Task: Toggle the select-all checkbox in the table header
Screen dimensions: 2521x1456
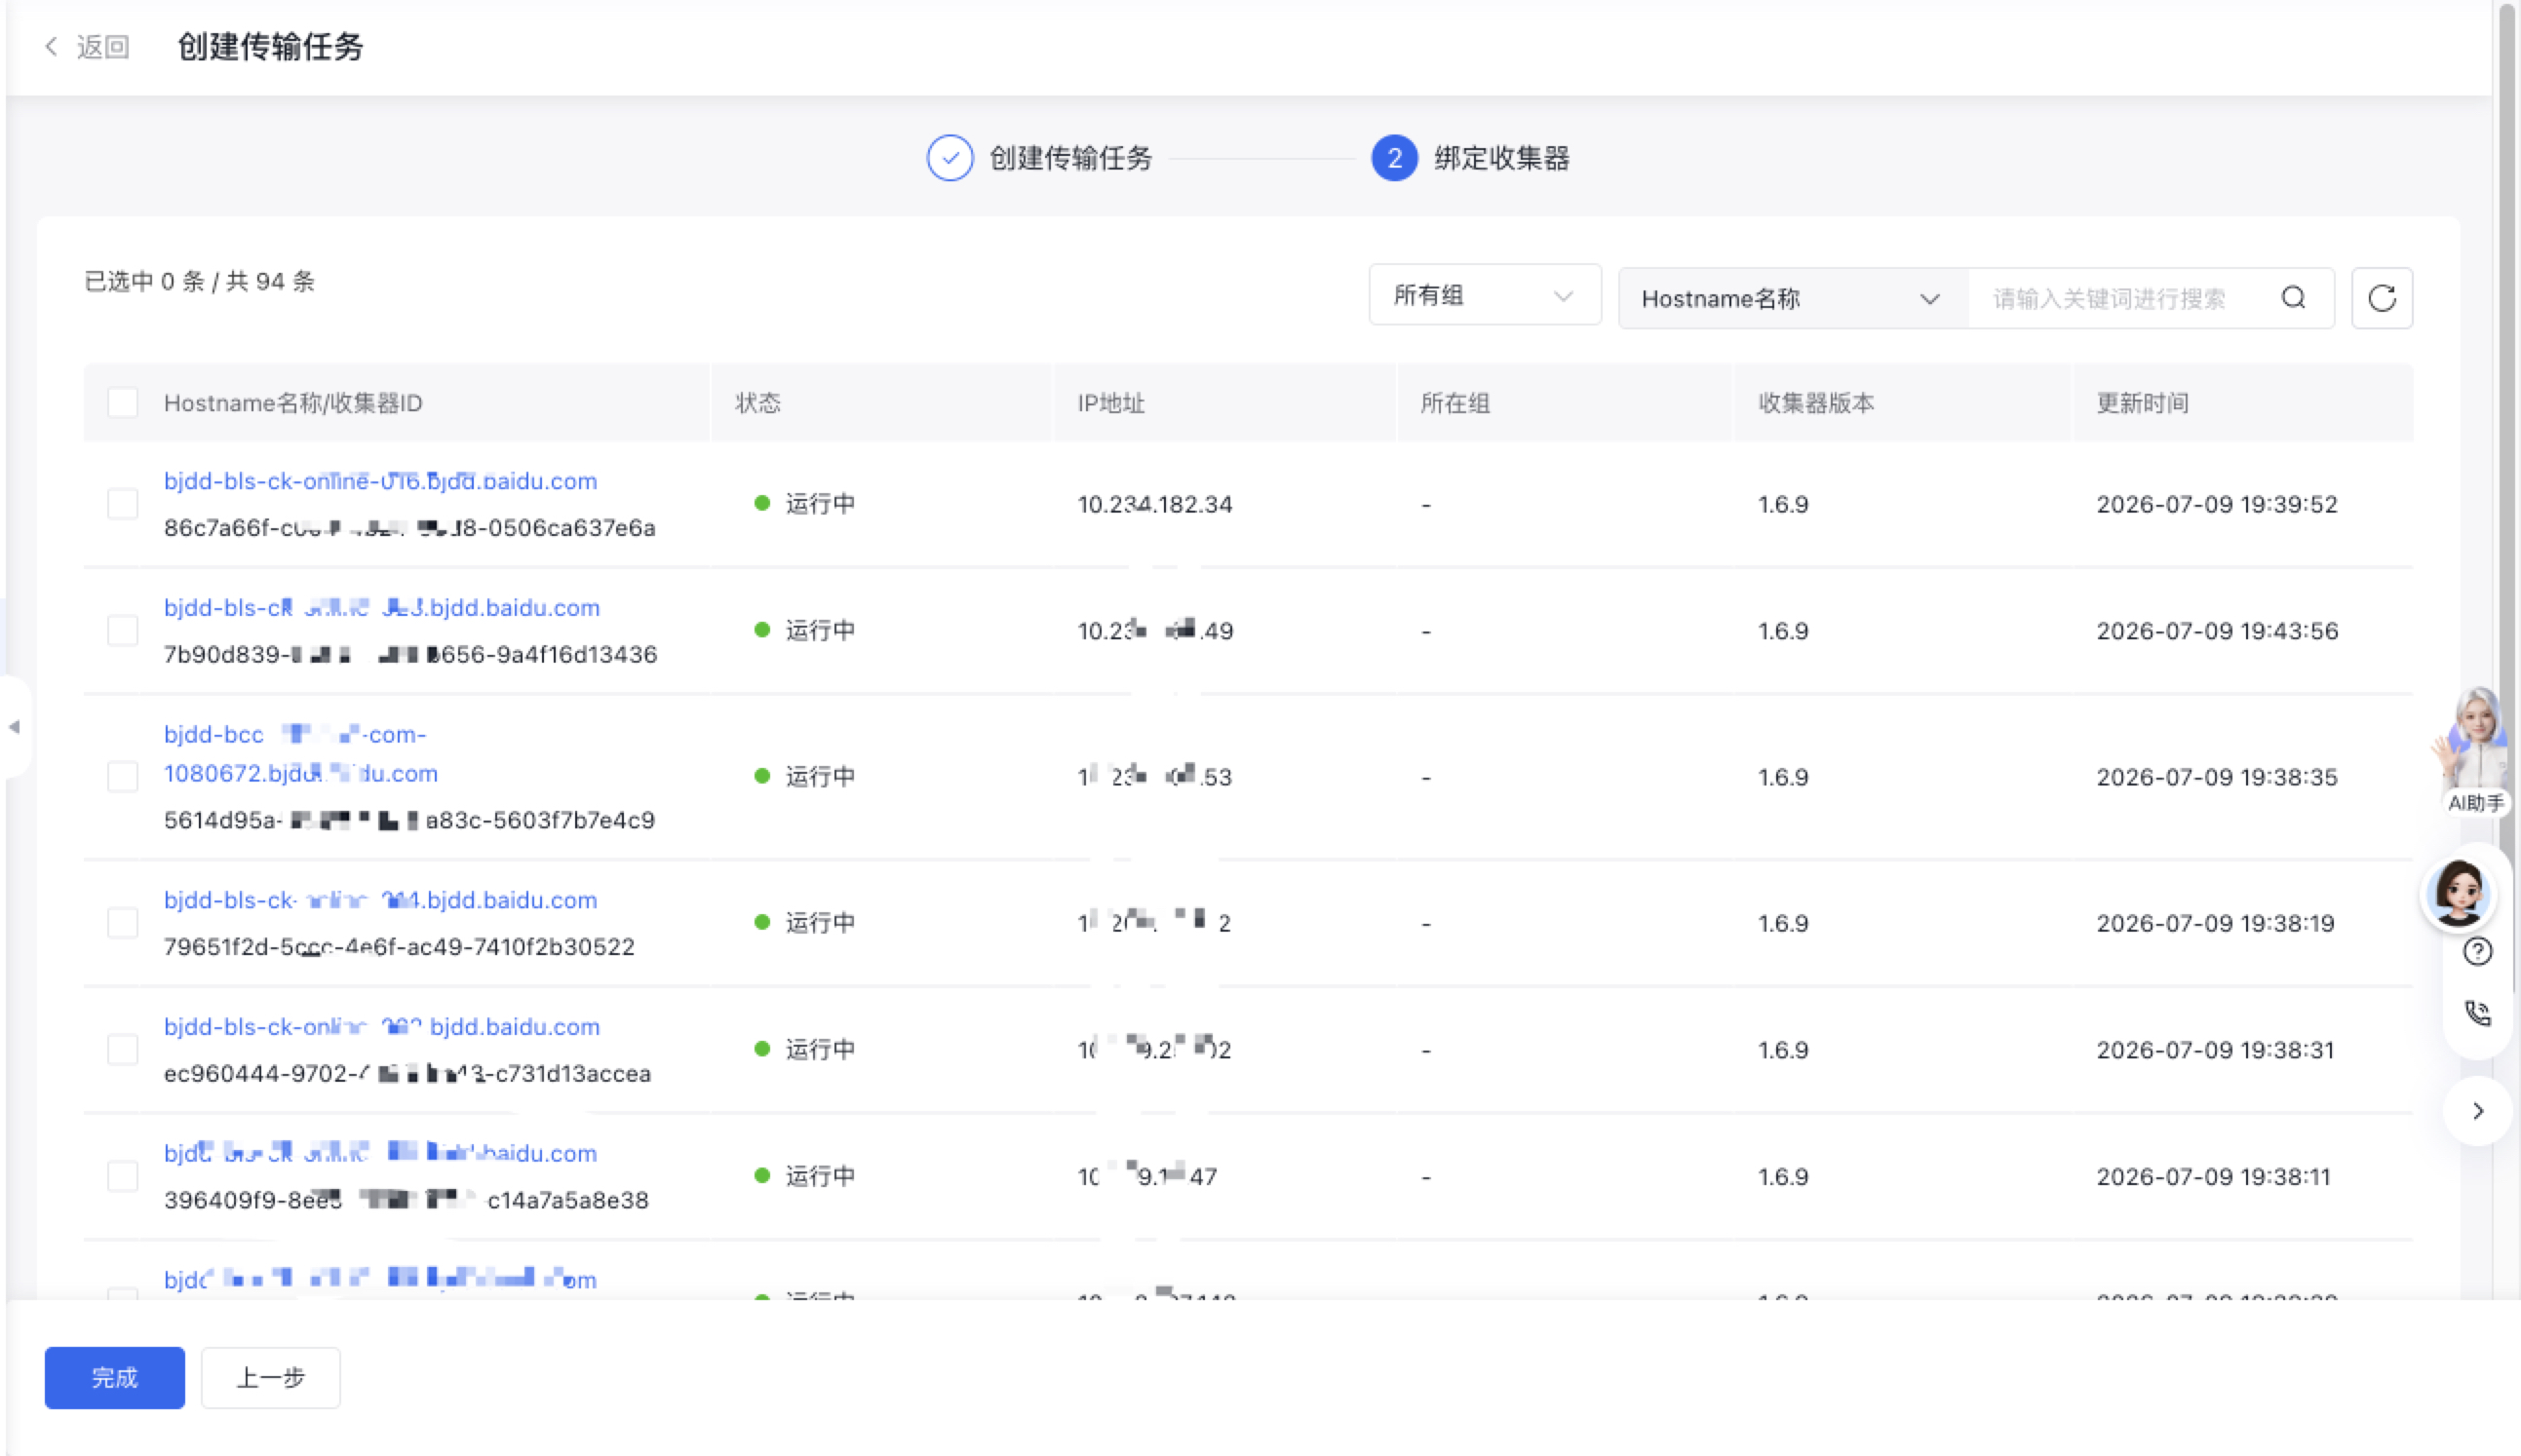Action: tap(123, 403)
